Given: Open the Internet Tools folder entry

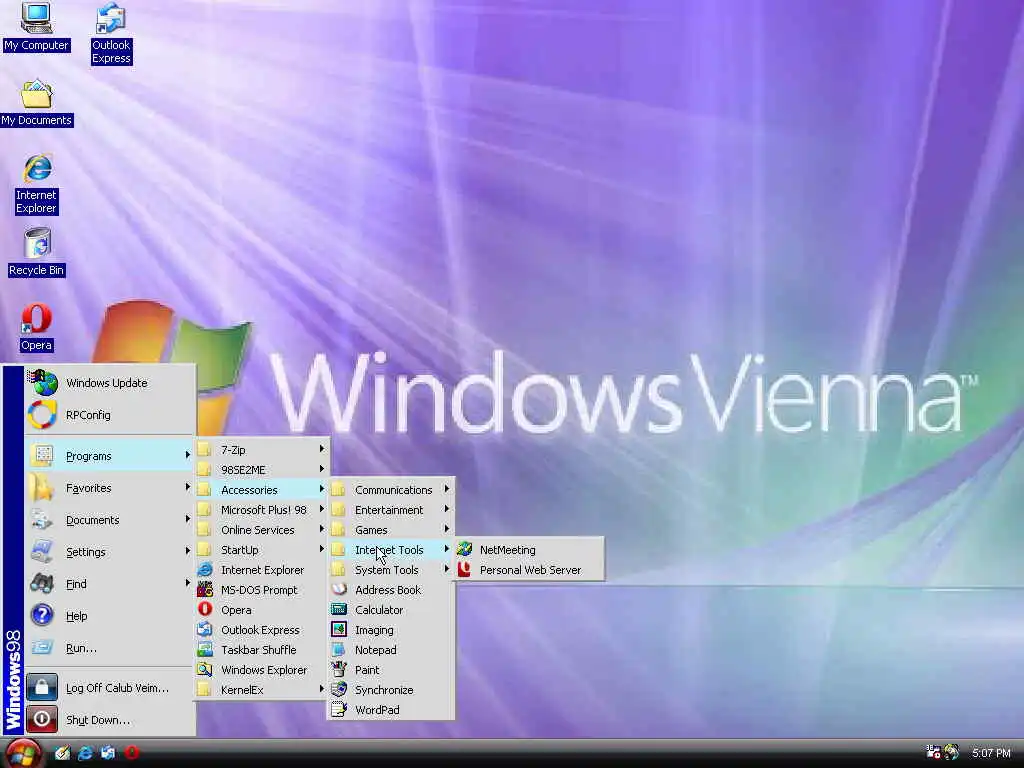Looking at the screenshot, I should point(391,550).
